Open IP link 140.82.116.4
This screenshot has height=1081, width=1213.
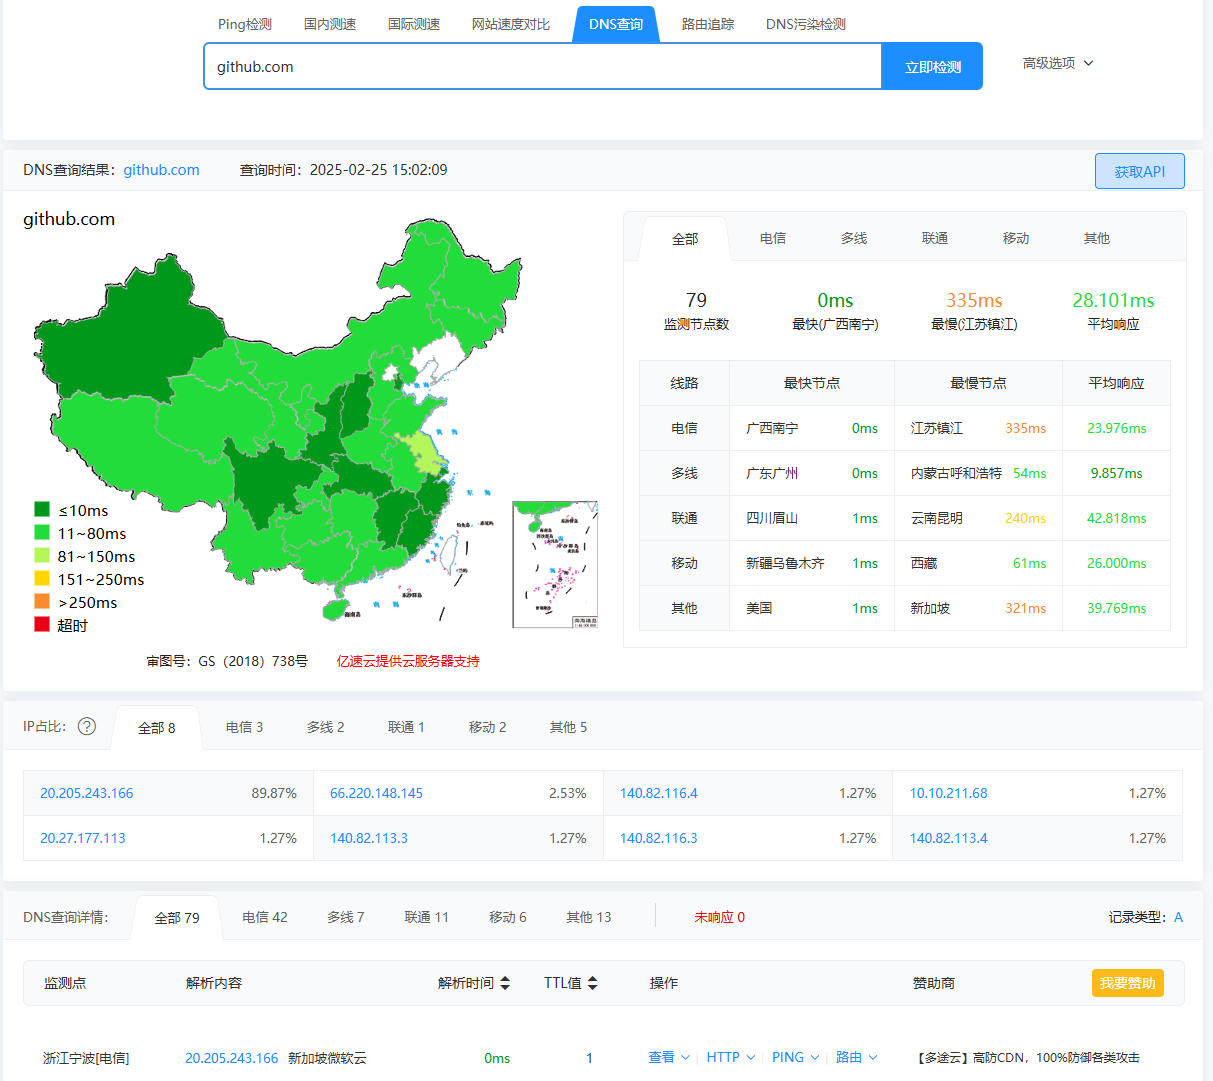pos(659,793)
